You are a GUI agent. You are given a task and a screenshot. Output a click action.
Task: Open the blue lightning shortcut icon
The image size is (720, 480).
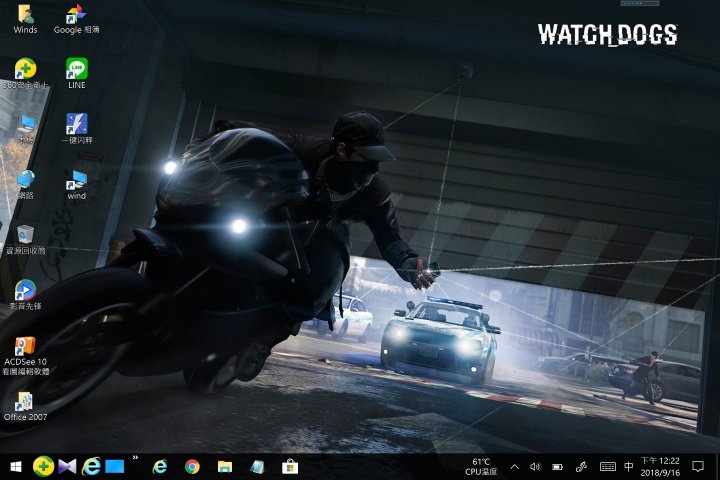77,129
